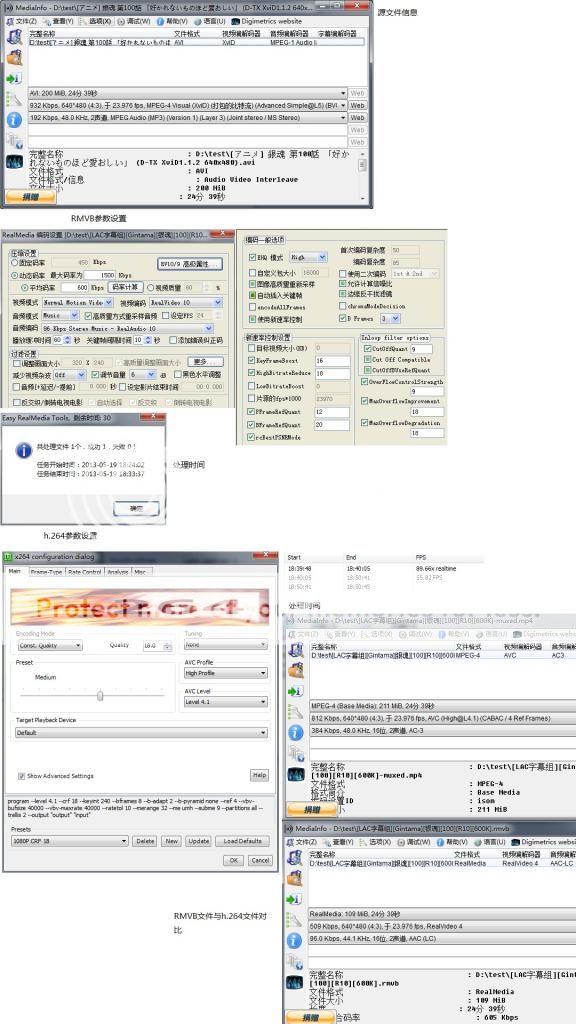The image size is (576, 1024).
Task: Open folder icon in the rmvb MediaInfo window
Action: 295,878
